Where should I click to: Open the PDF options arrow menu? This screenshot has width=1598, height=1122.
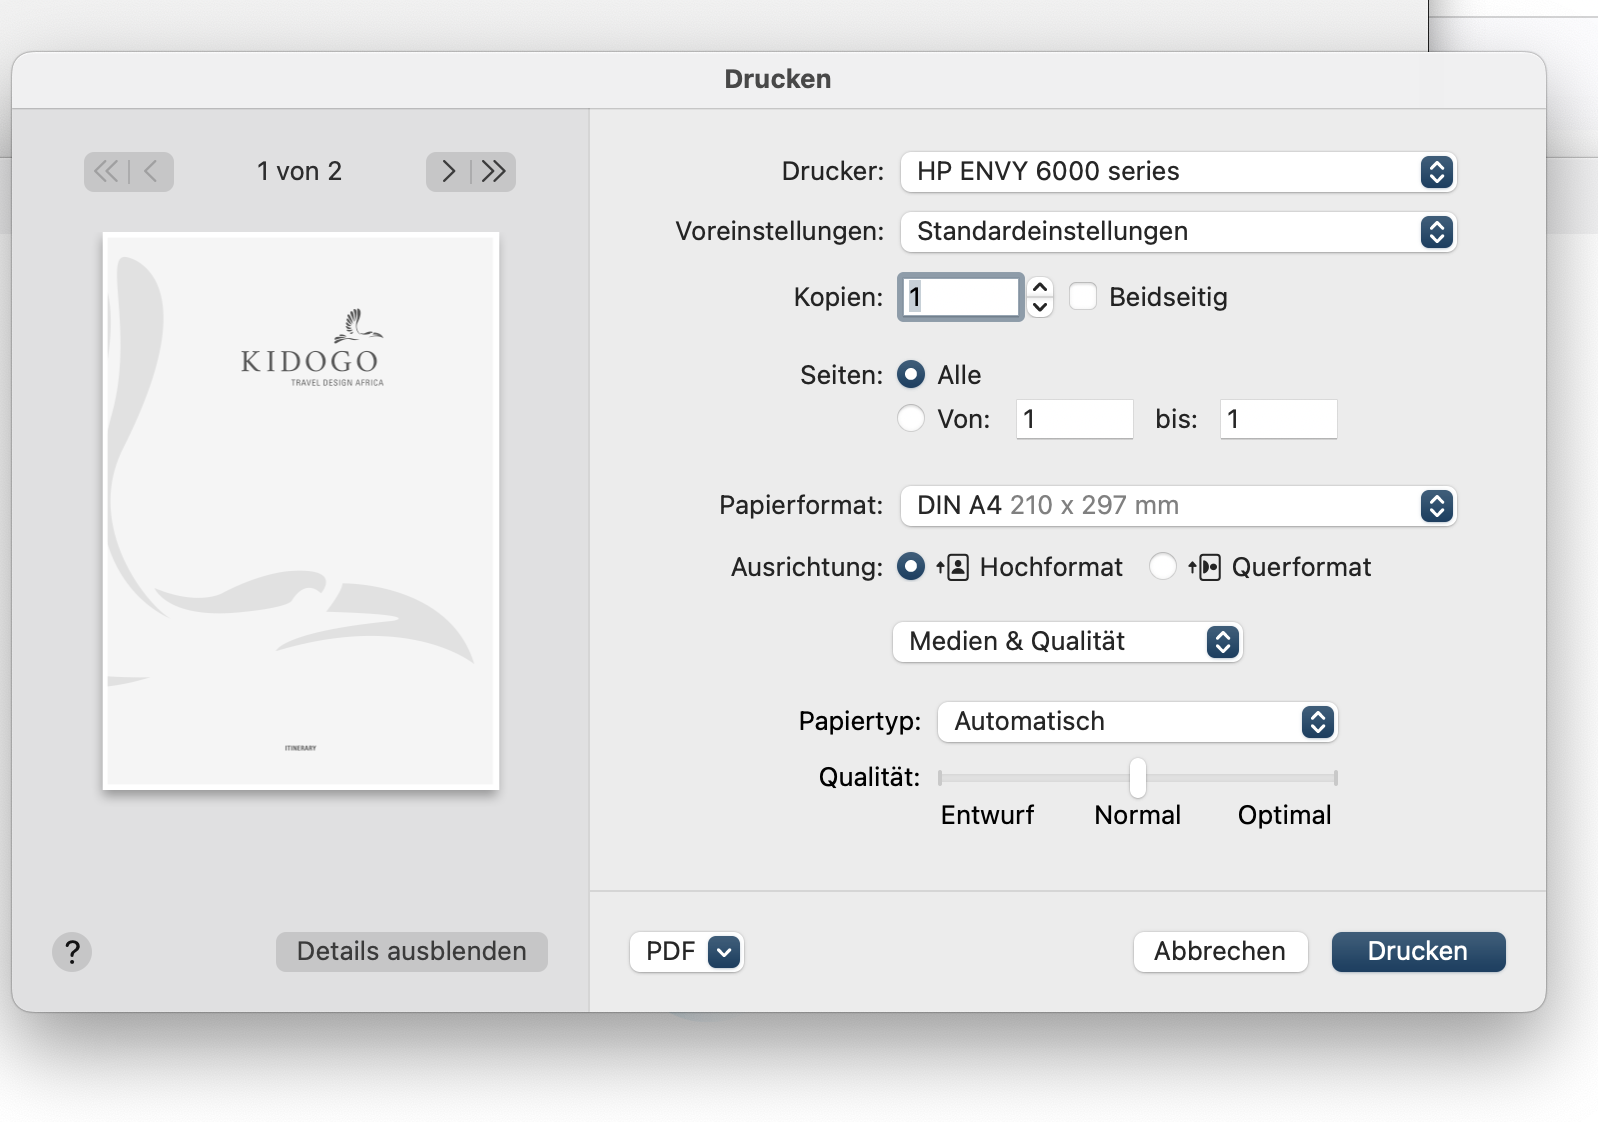(724, 952)
